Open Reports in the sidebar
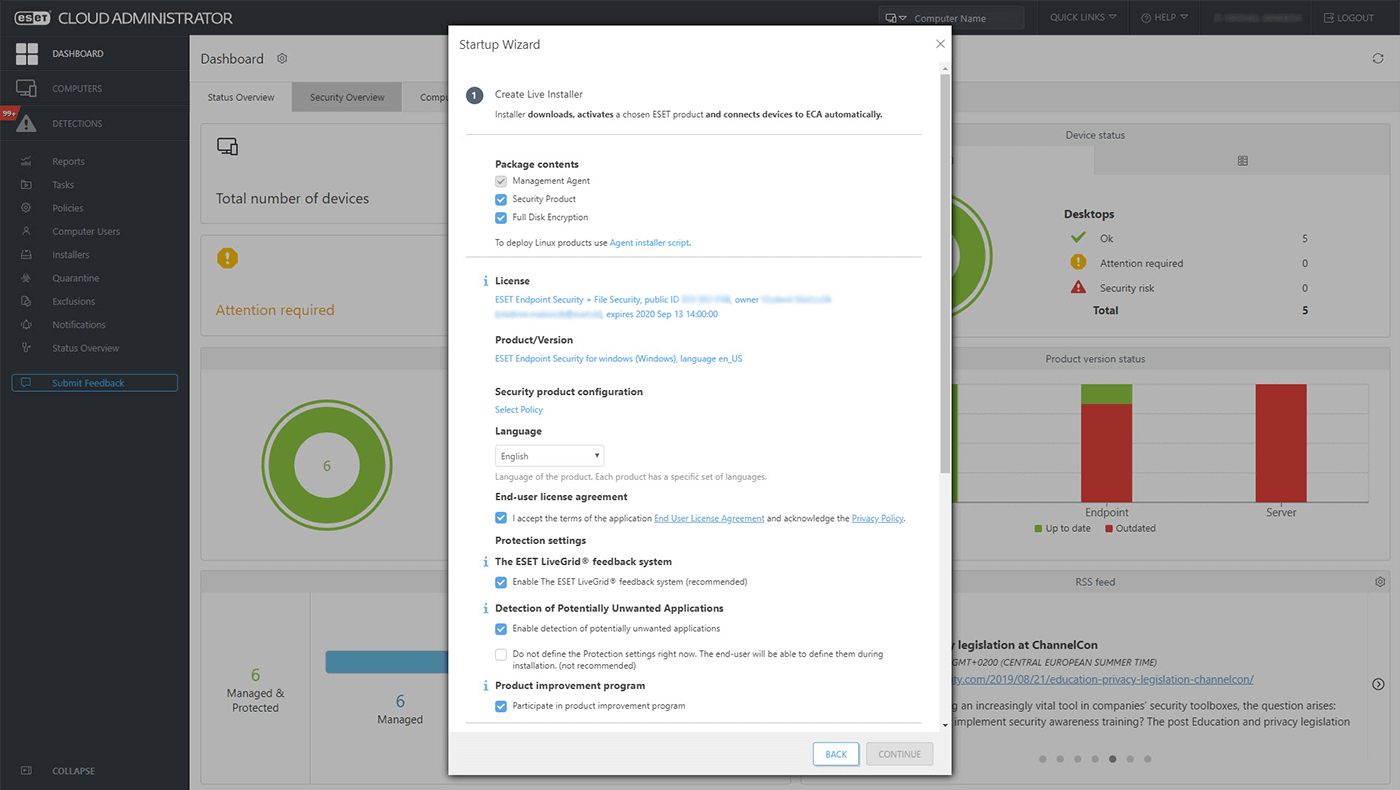Image resolution: width=1400 pixels, height=790 pixels. coord(68,162)
